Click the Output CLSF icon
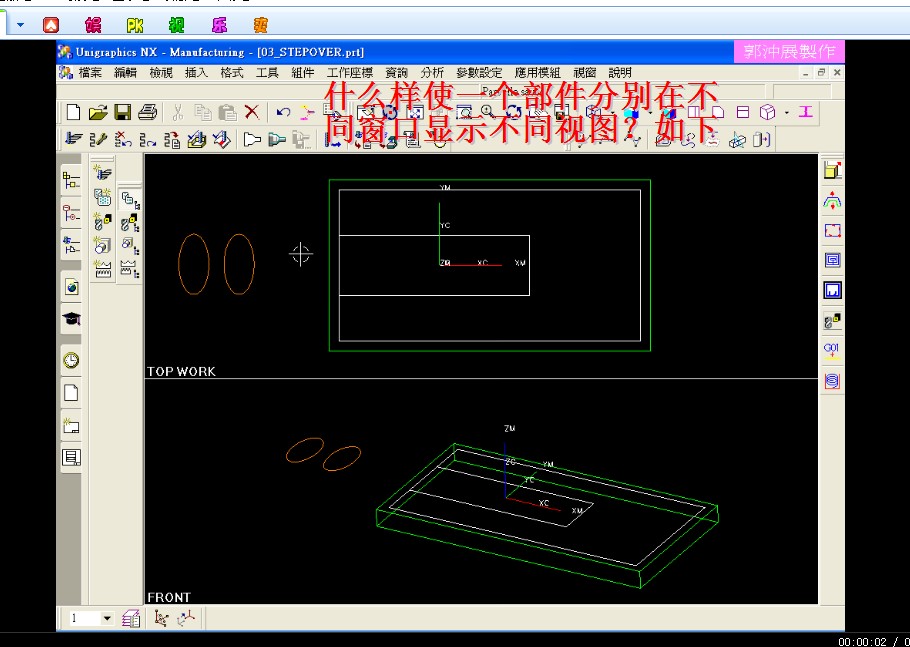Screen dimensions: 910x647 pyautogui.click(x=197, y=140)
